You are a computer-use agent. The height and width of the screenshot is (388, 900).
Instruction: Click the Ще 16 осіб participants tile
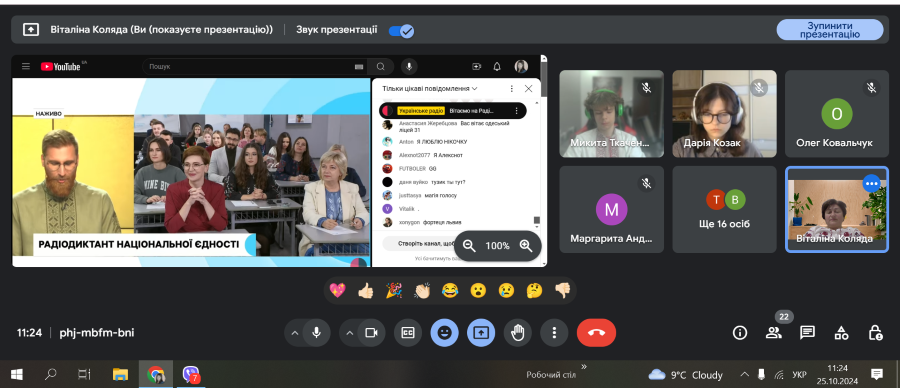coord(723,209)
